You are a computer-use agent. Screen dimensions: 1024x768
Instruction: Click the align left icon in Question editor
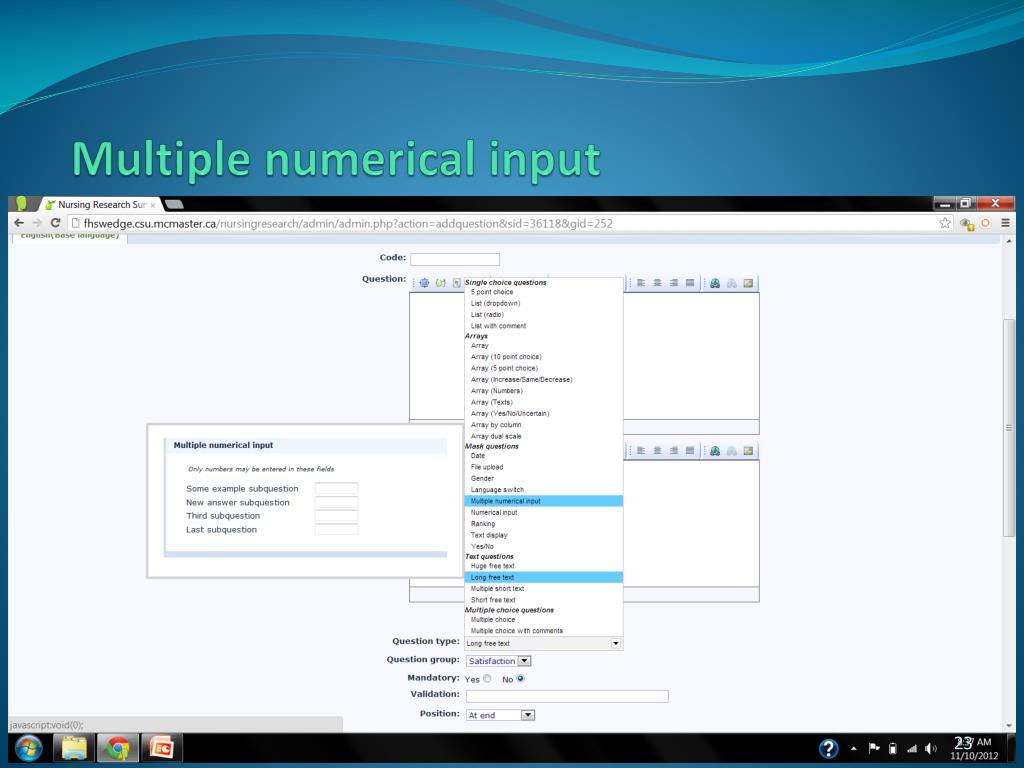click(643, 283)
